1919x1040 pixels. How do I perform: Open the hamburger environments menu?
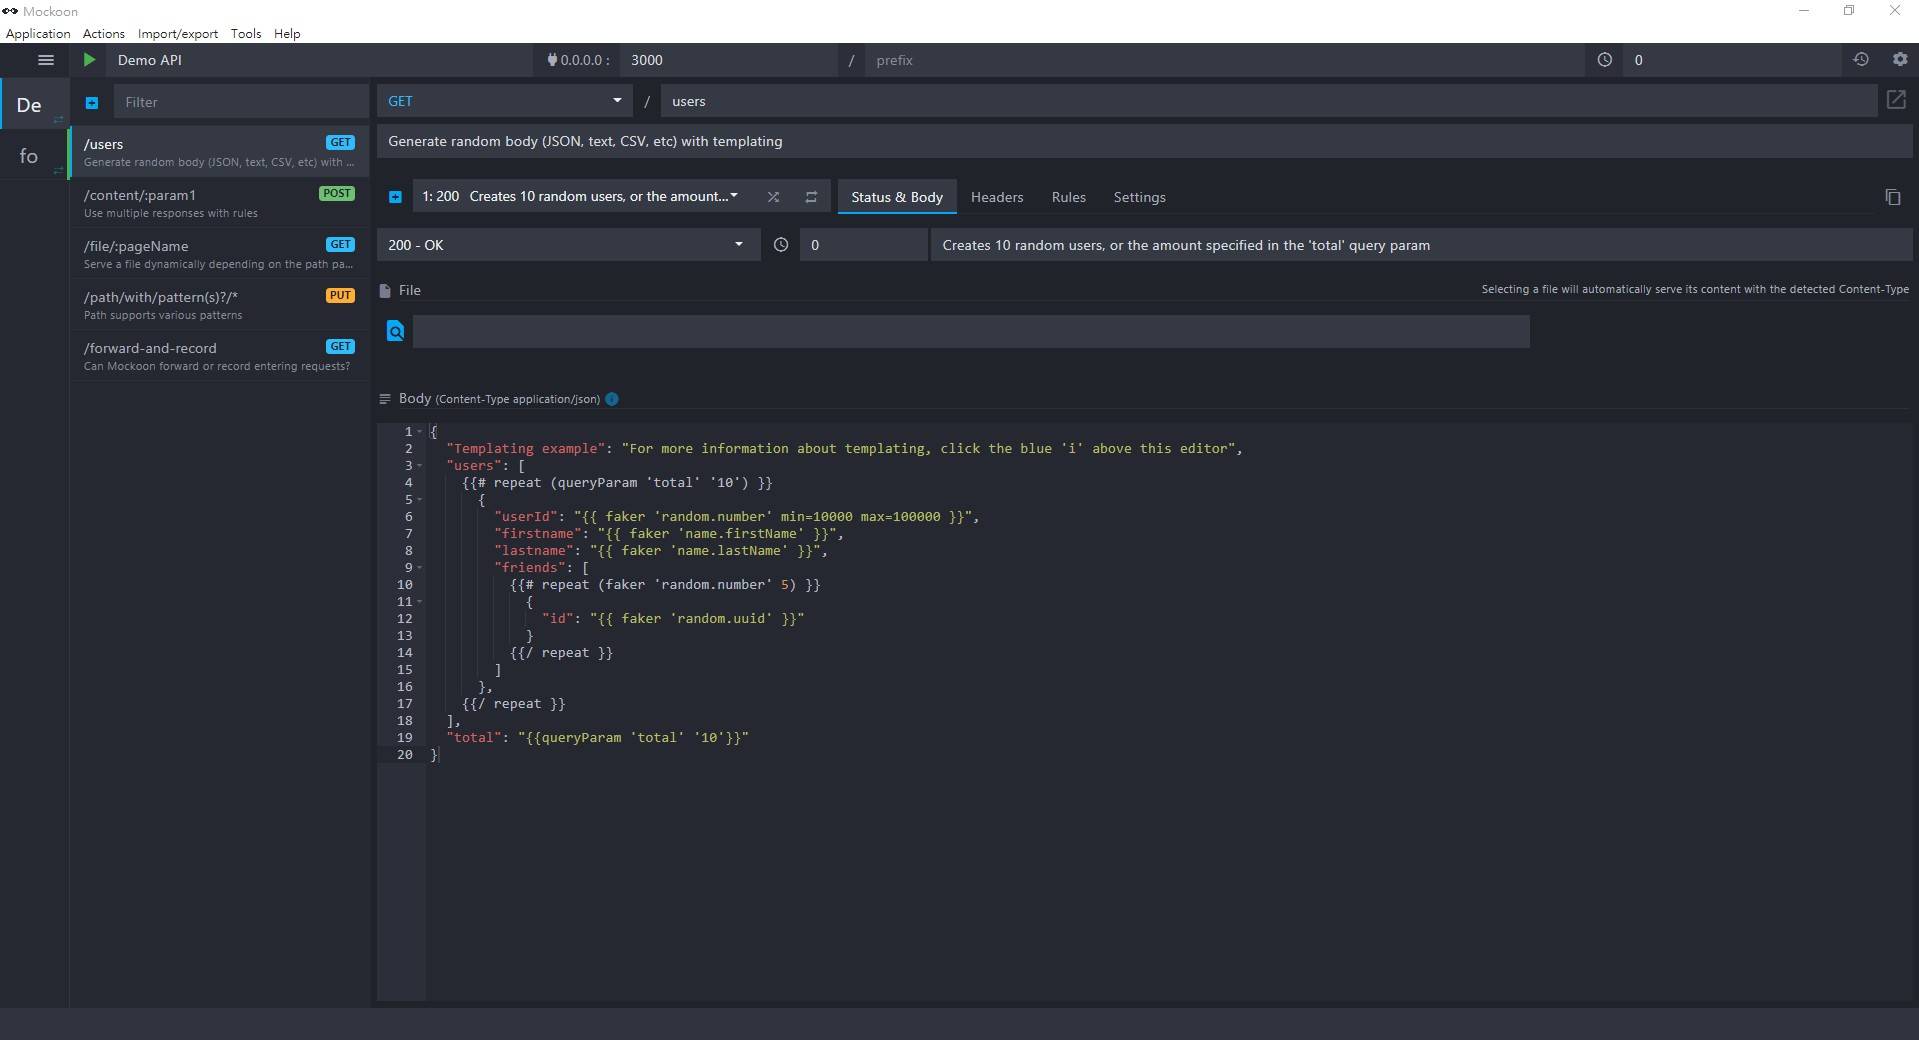coord(45,60)
